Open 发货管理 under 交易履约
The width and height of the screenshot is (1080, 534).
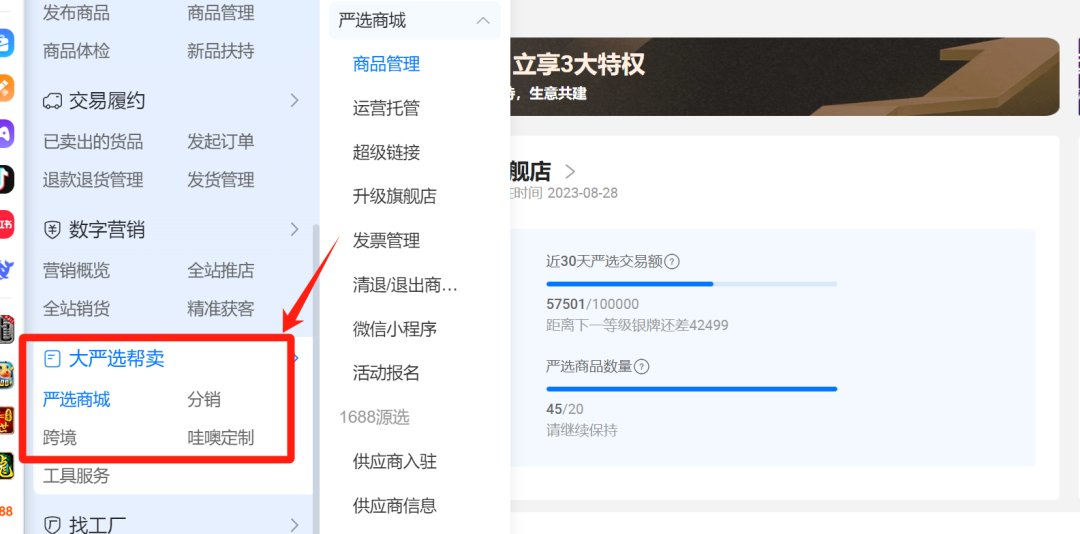point(221,181)
